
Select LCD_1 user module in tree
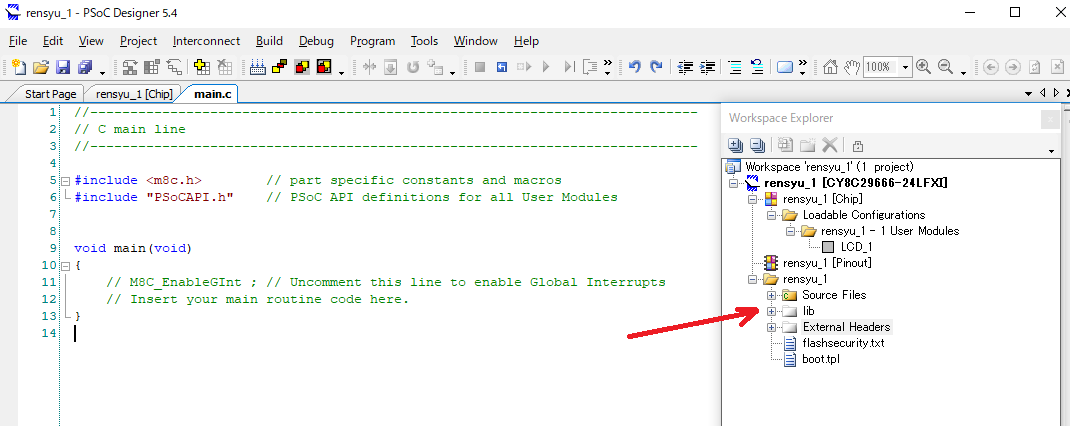click(856, 247)
